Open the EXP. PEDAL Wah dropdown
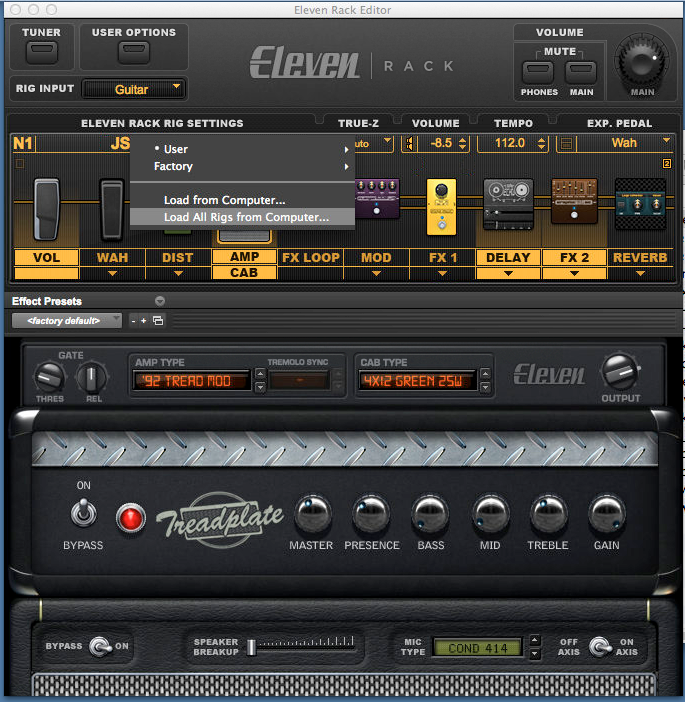 (627, 143)
